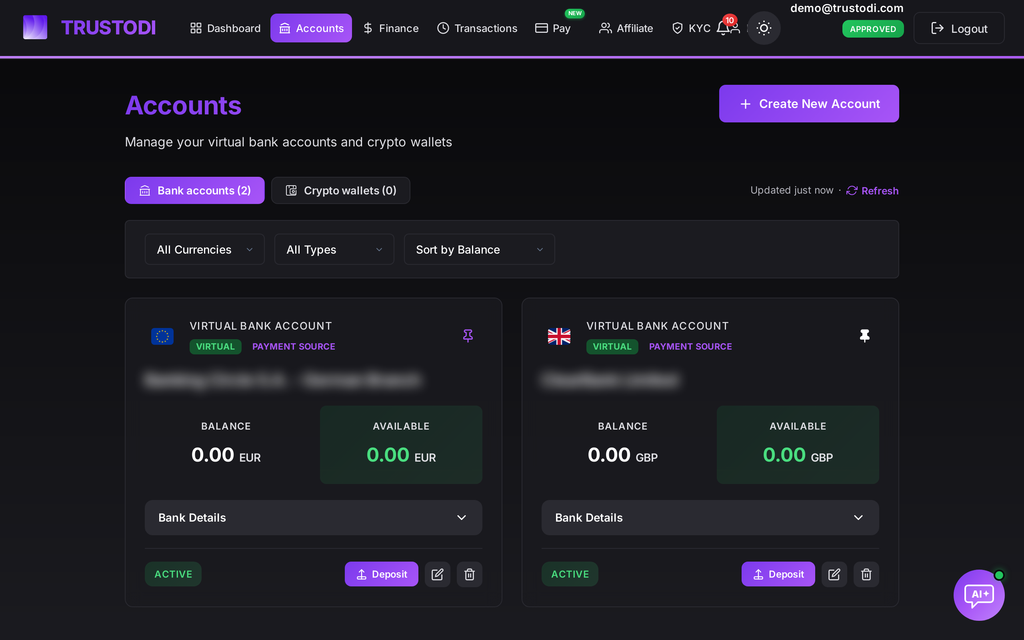
Task: Expand Bank Details for GBP account
Action: click(710, 518)
